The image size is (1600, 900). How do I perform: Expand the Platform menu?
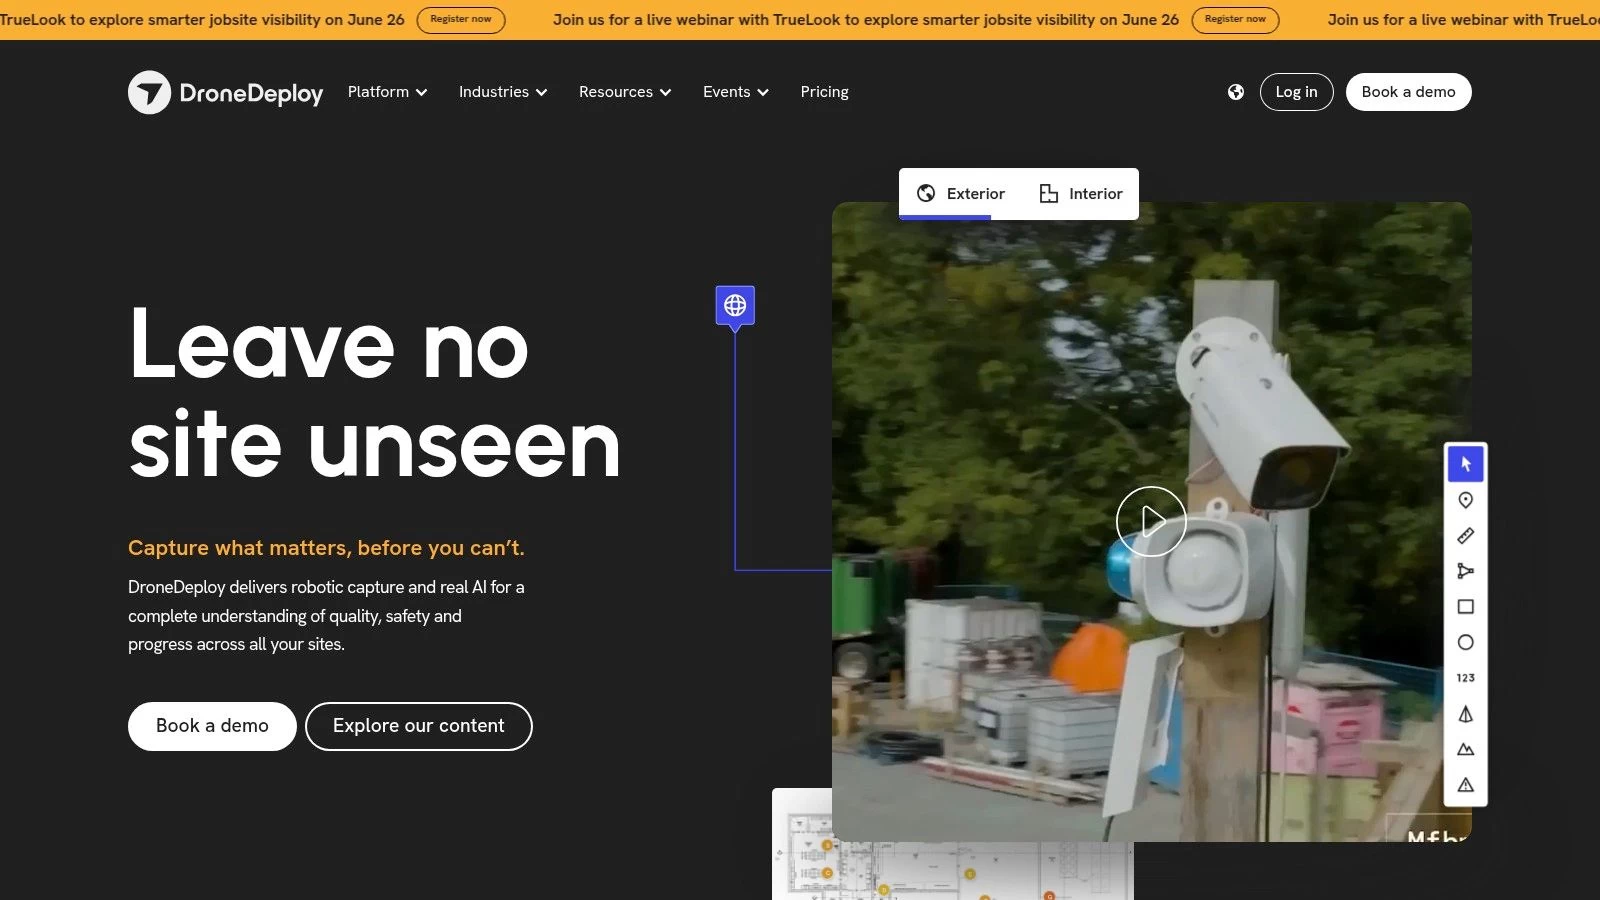point(387,92)
